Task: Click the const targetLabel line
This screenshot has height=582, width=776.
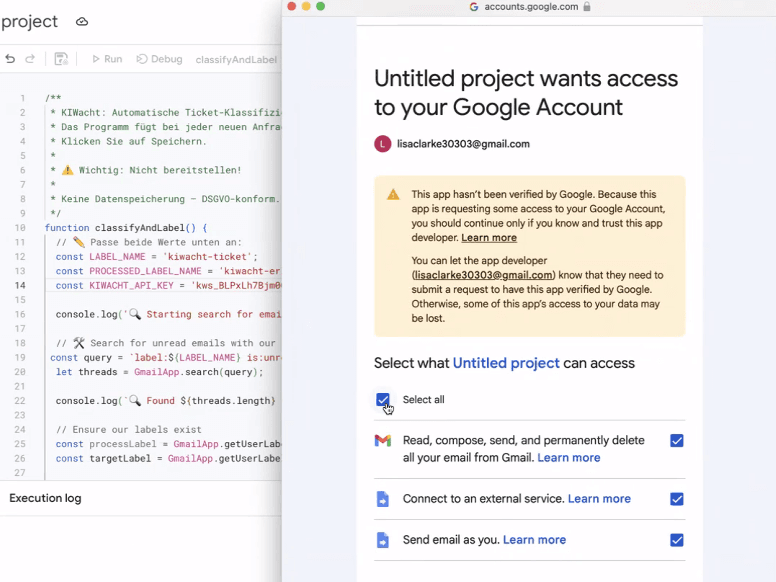Action: coord(168,458)
